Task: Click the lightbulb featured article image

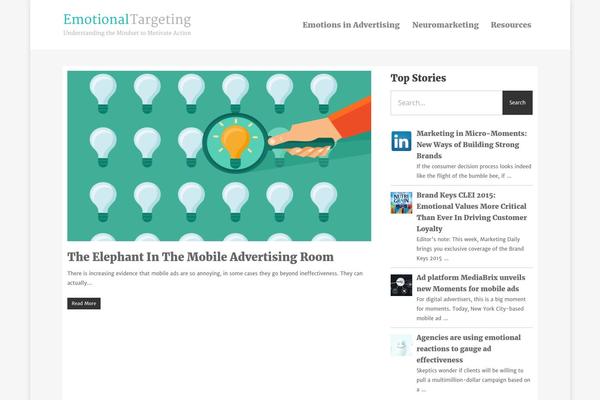Action: (219, 155)
